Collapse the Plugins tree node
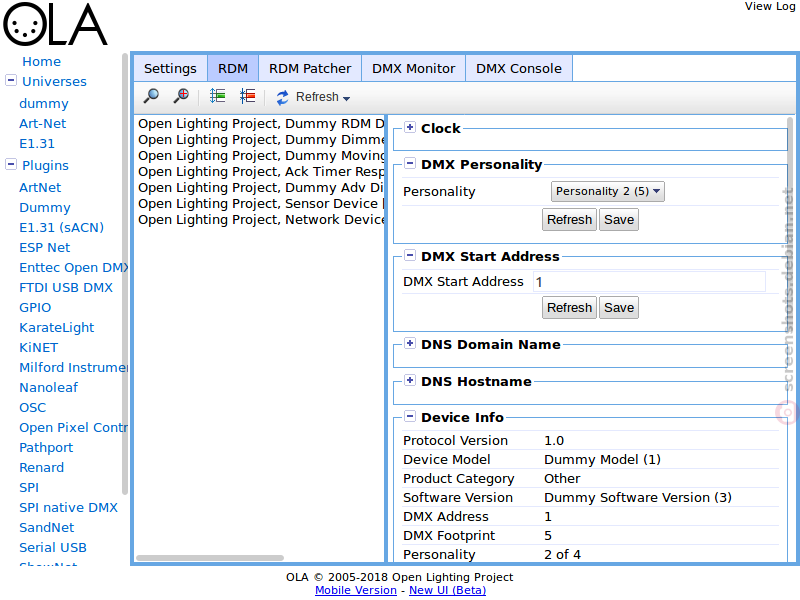The image size is (800, 600). coord(11,164)
